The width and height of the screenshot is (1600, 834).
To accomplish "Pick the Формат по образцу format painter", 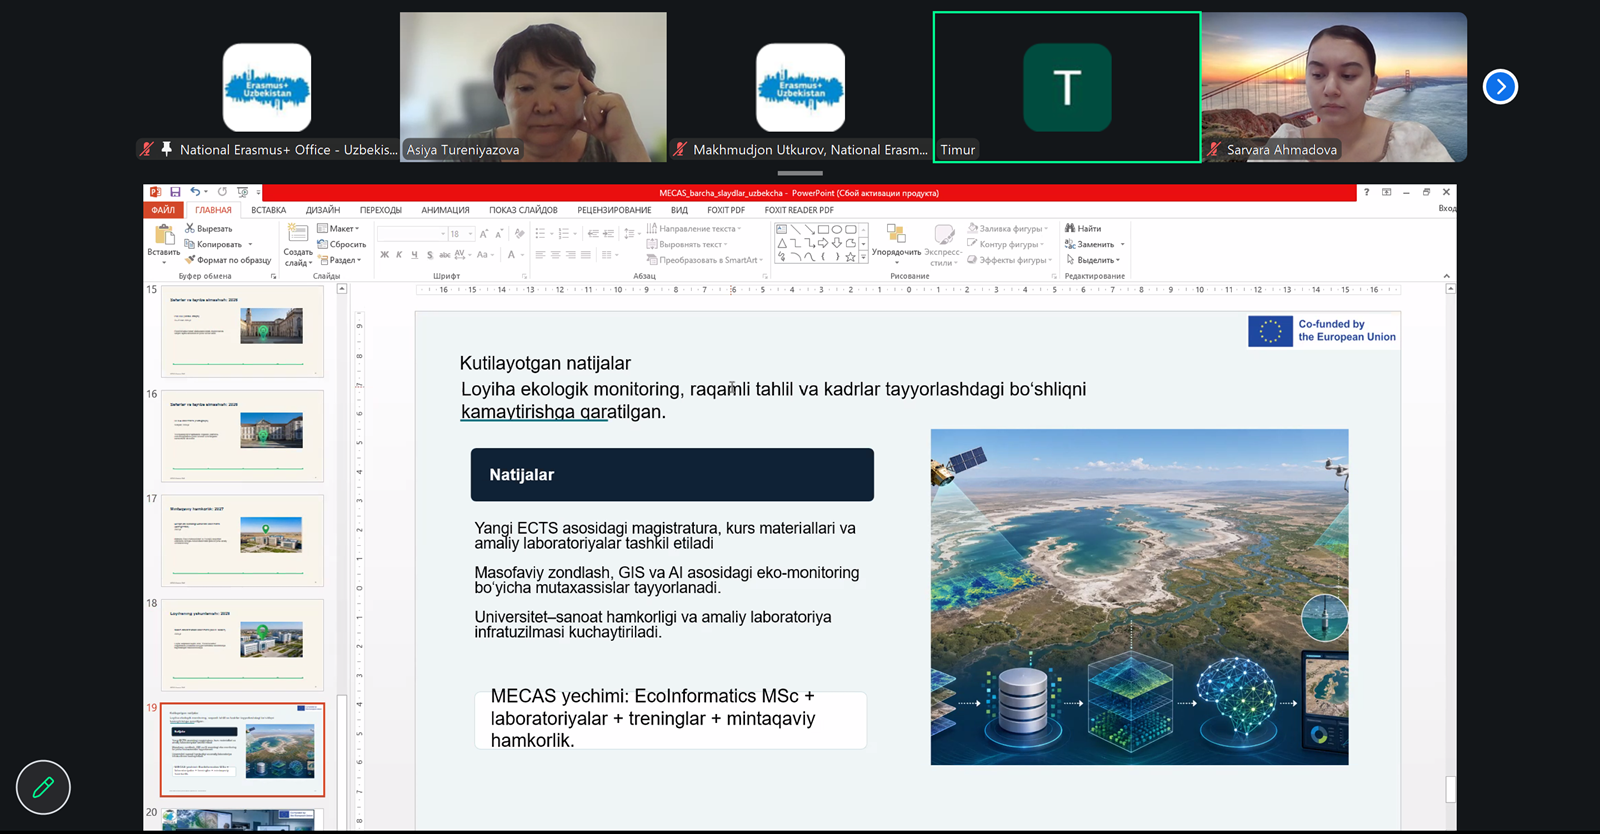I will (x=228, y=260).
